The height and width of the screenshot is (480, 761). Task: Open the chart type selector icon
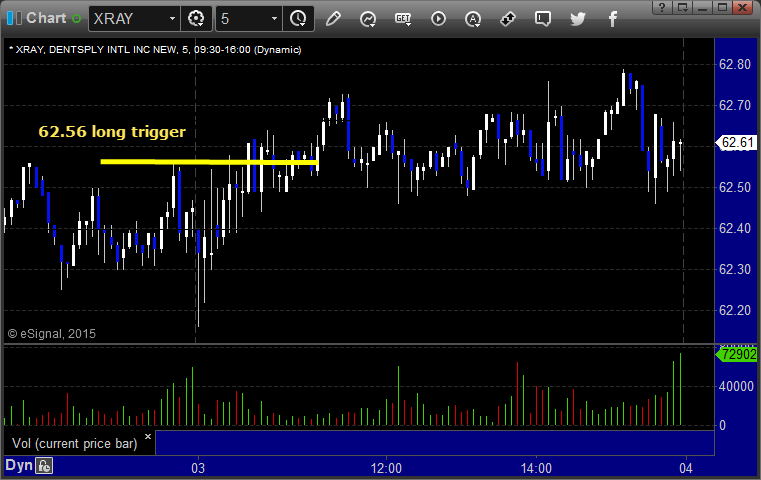pos(368,19)
